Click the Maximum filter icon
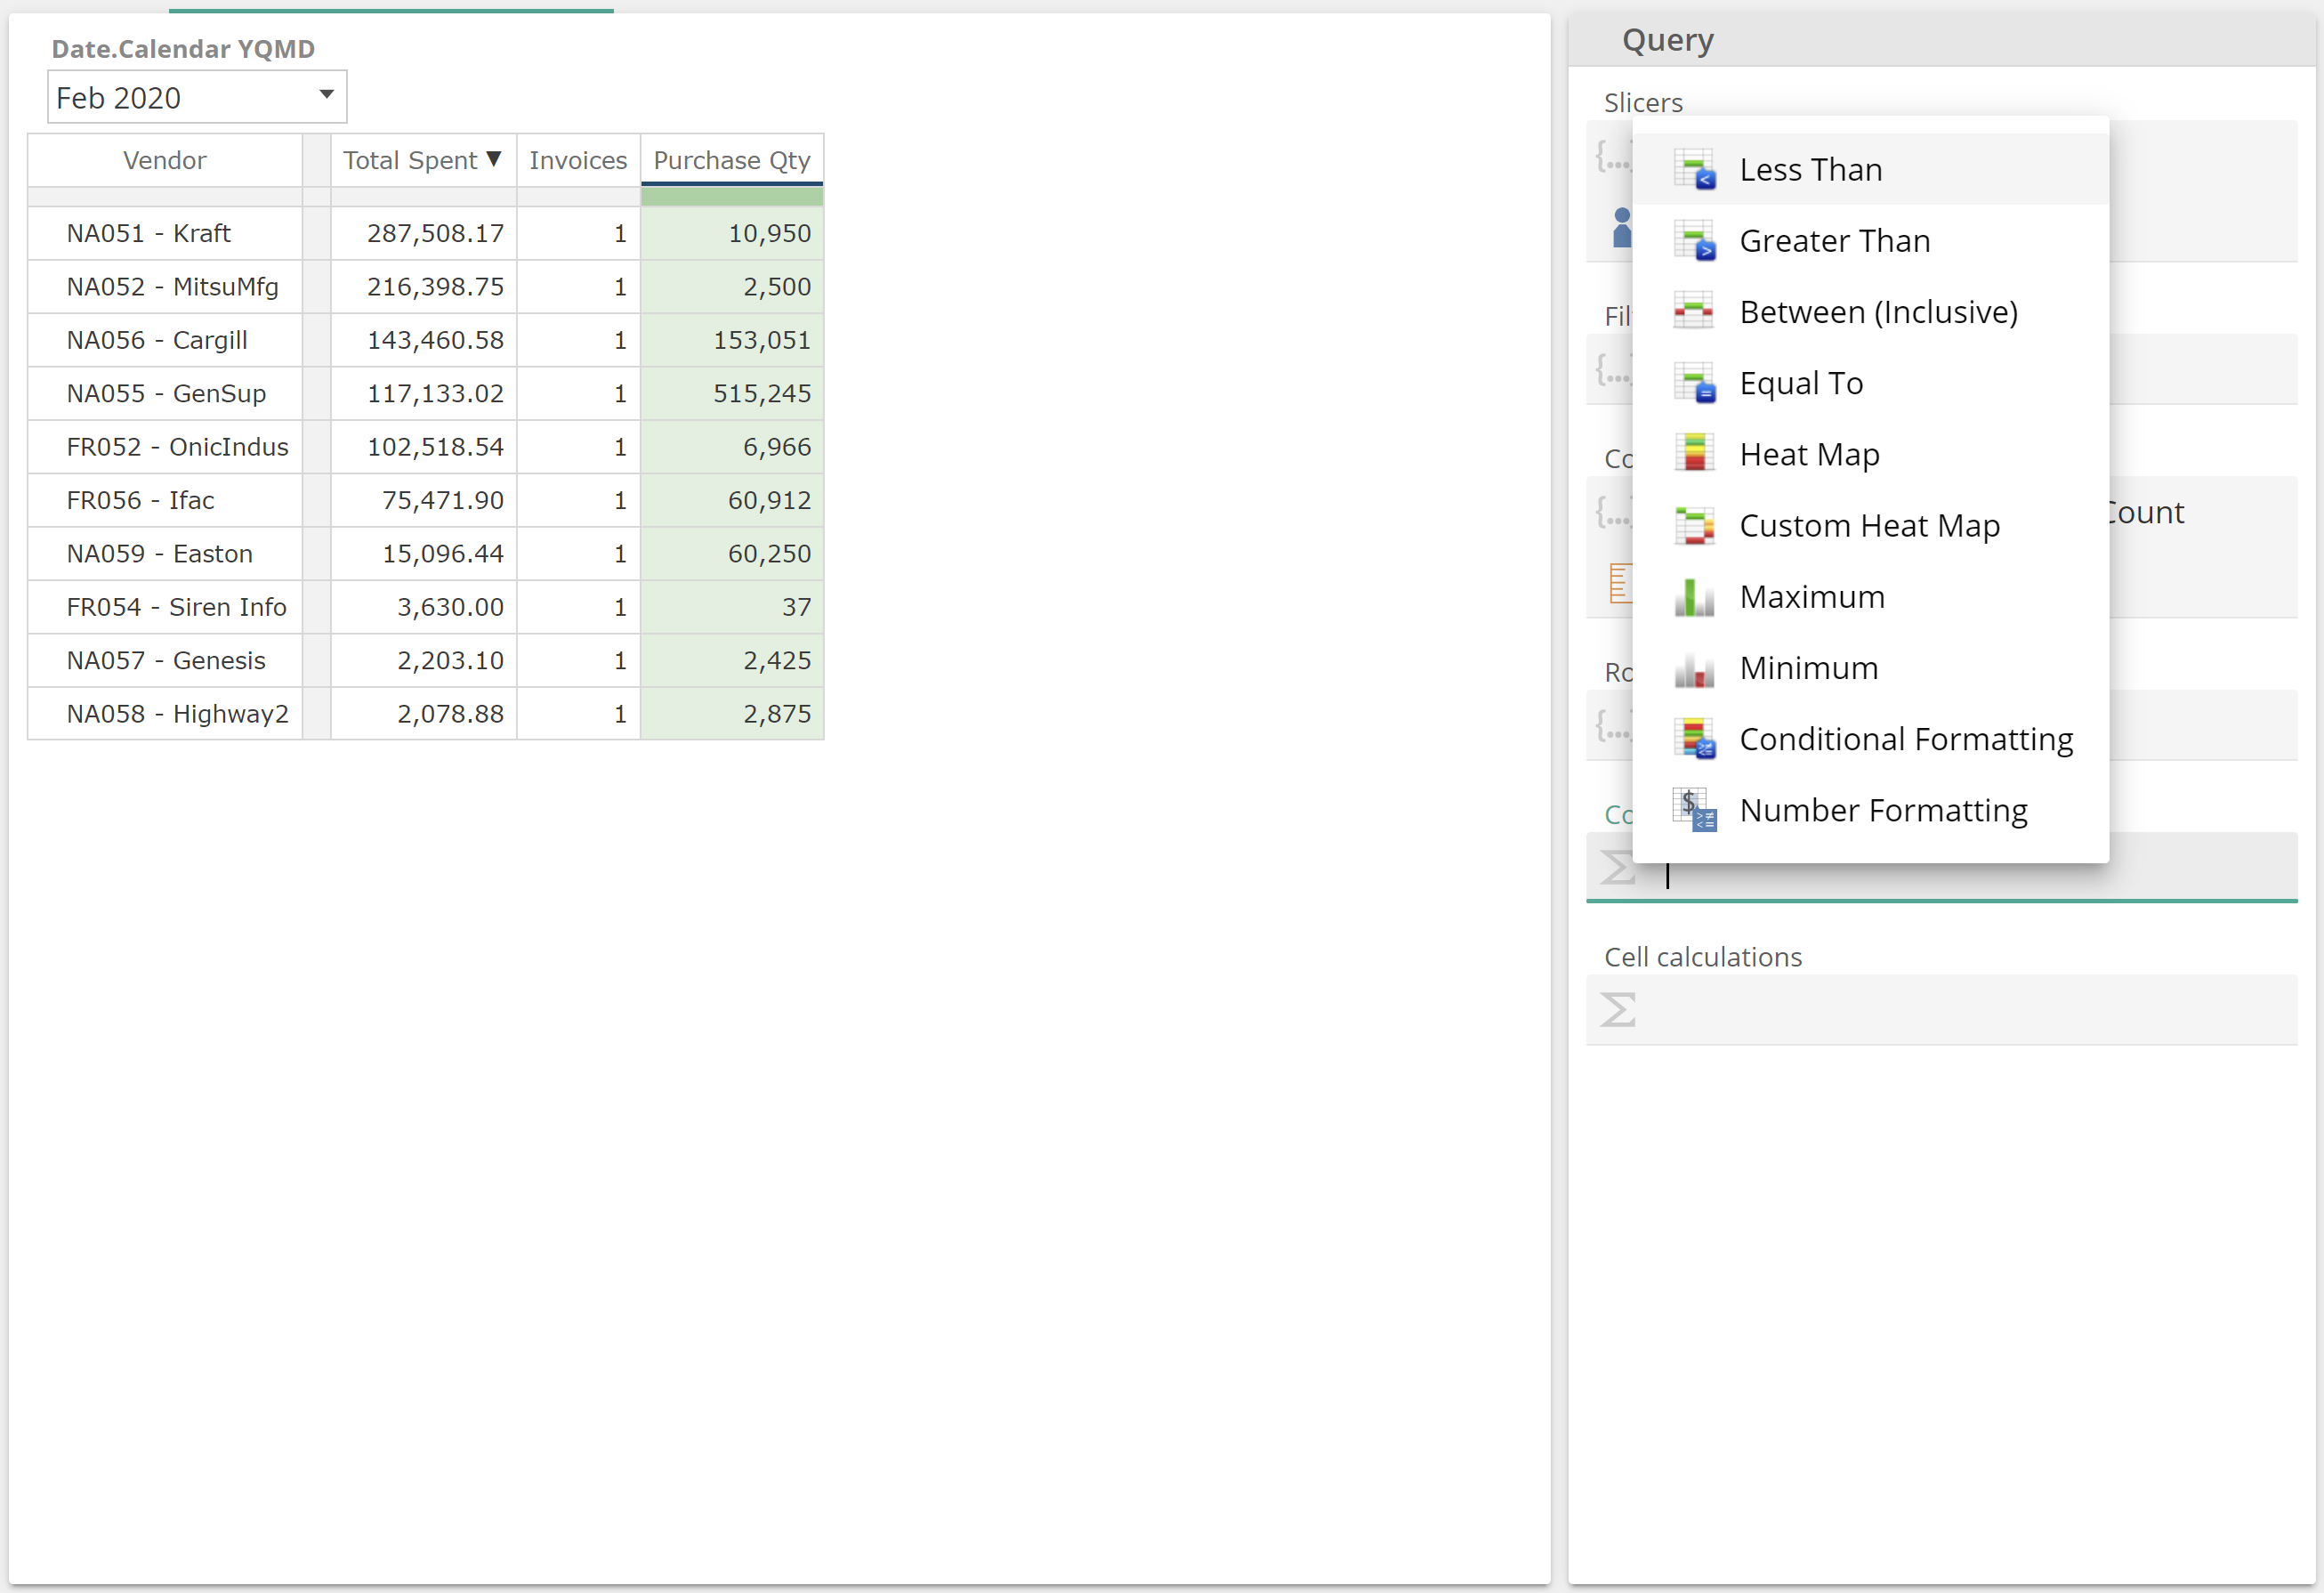The width and height of the screenshot is (2324, 1593). [1693, 595]
